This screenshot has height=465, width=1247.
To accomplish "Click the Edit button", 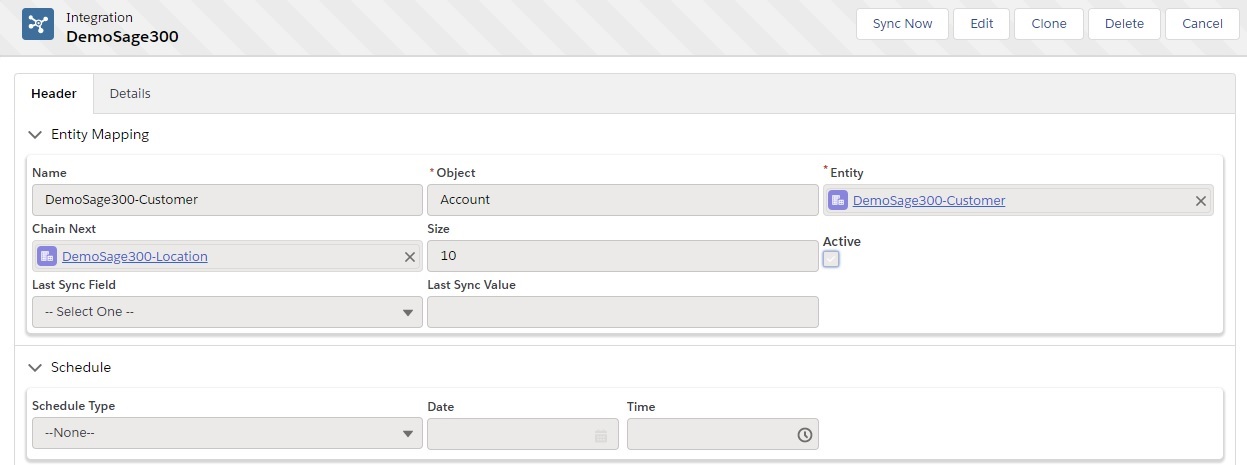I will [x=982, y=24].
